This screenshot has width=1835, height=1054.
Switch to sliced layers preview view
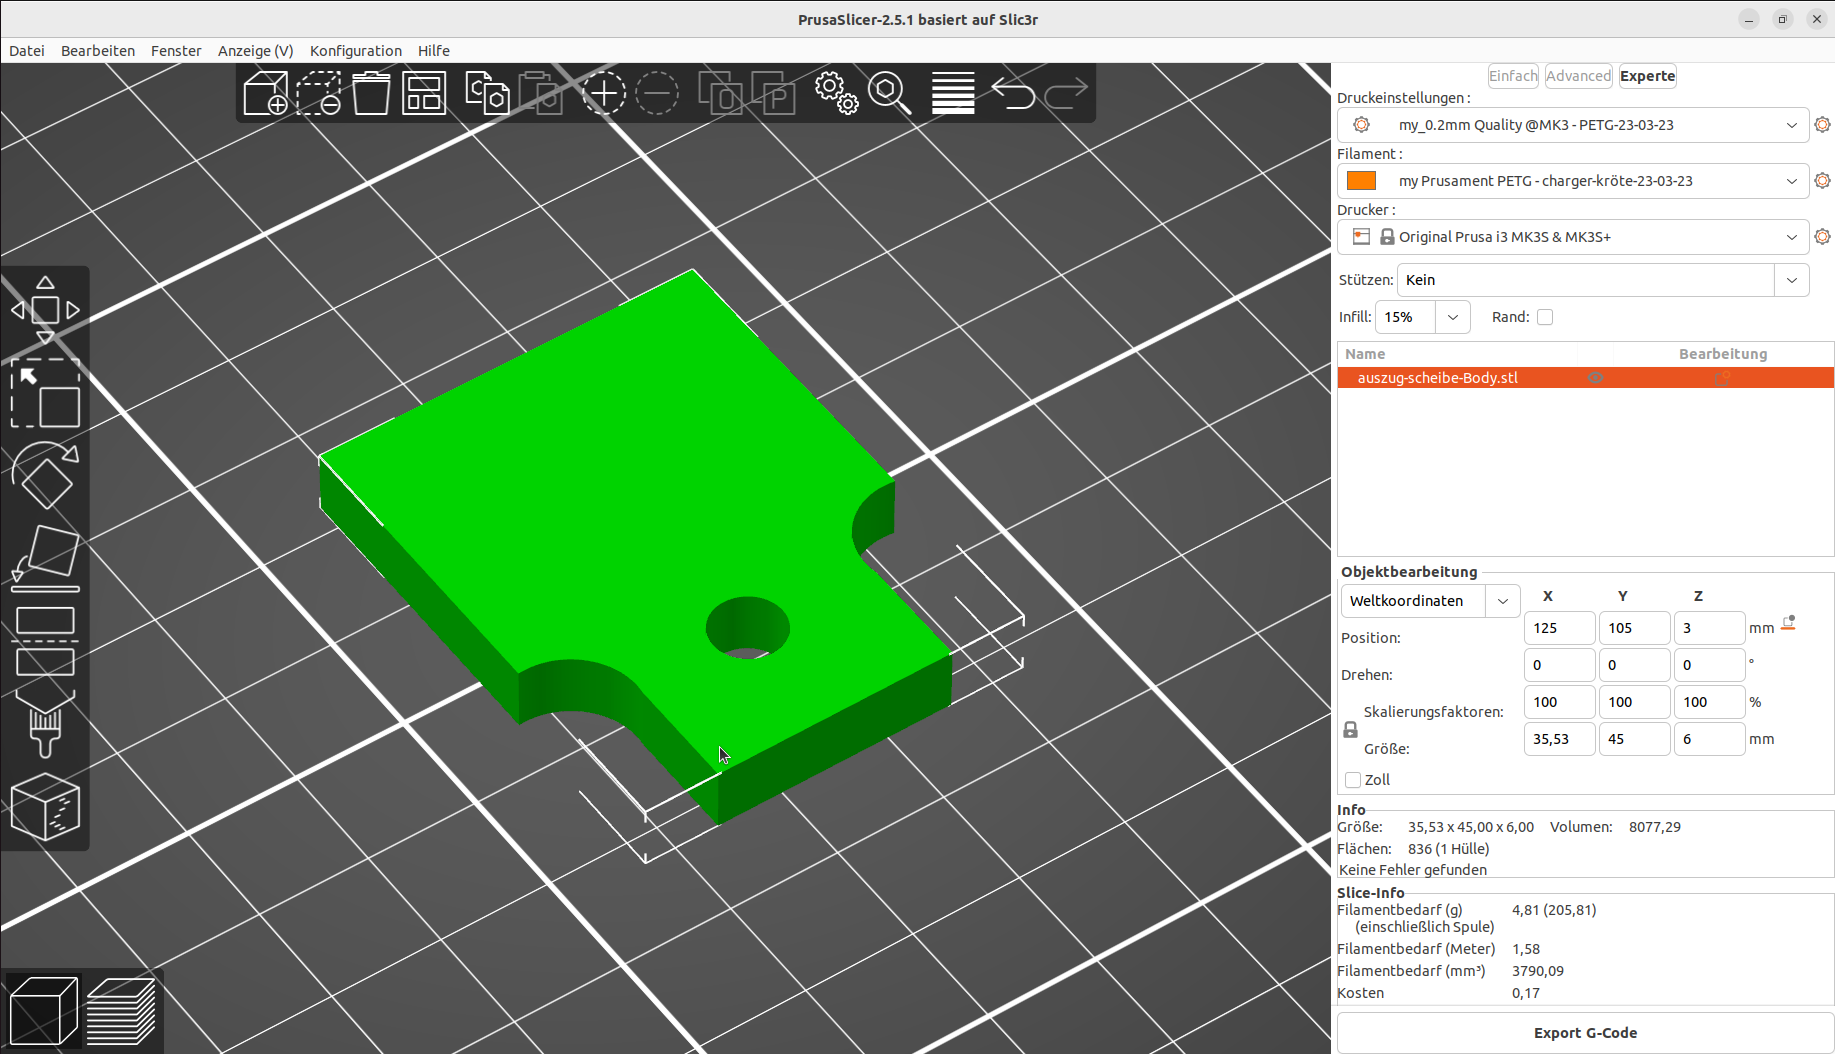pos(121,1011)
